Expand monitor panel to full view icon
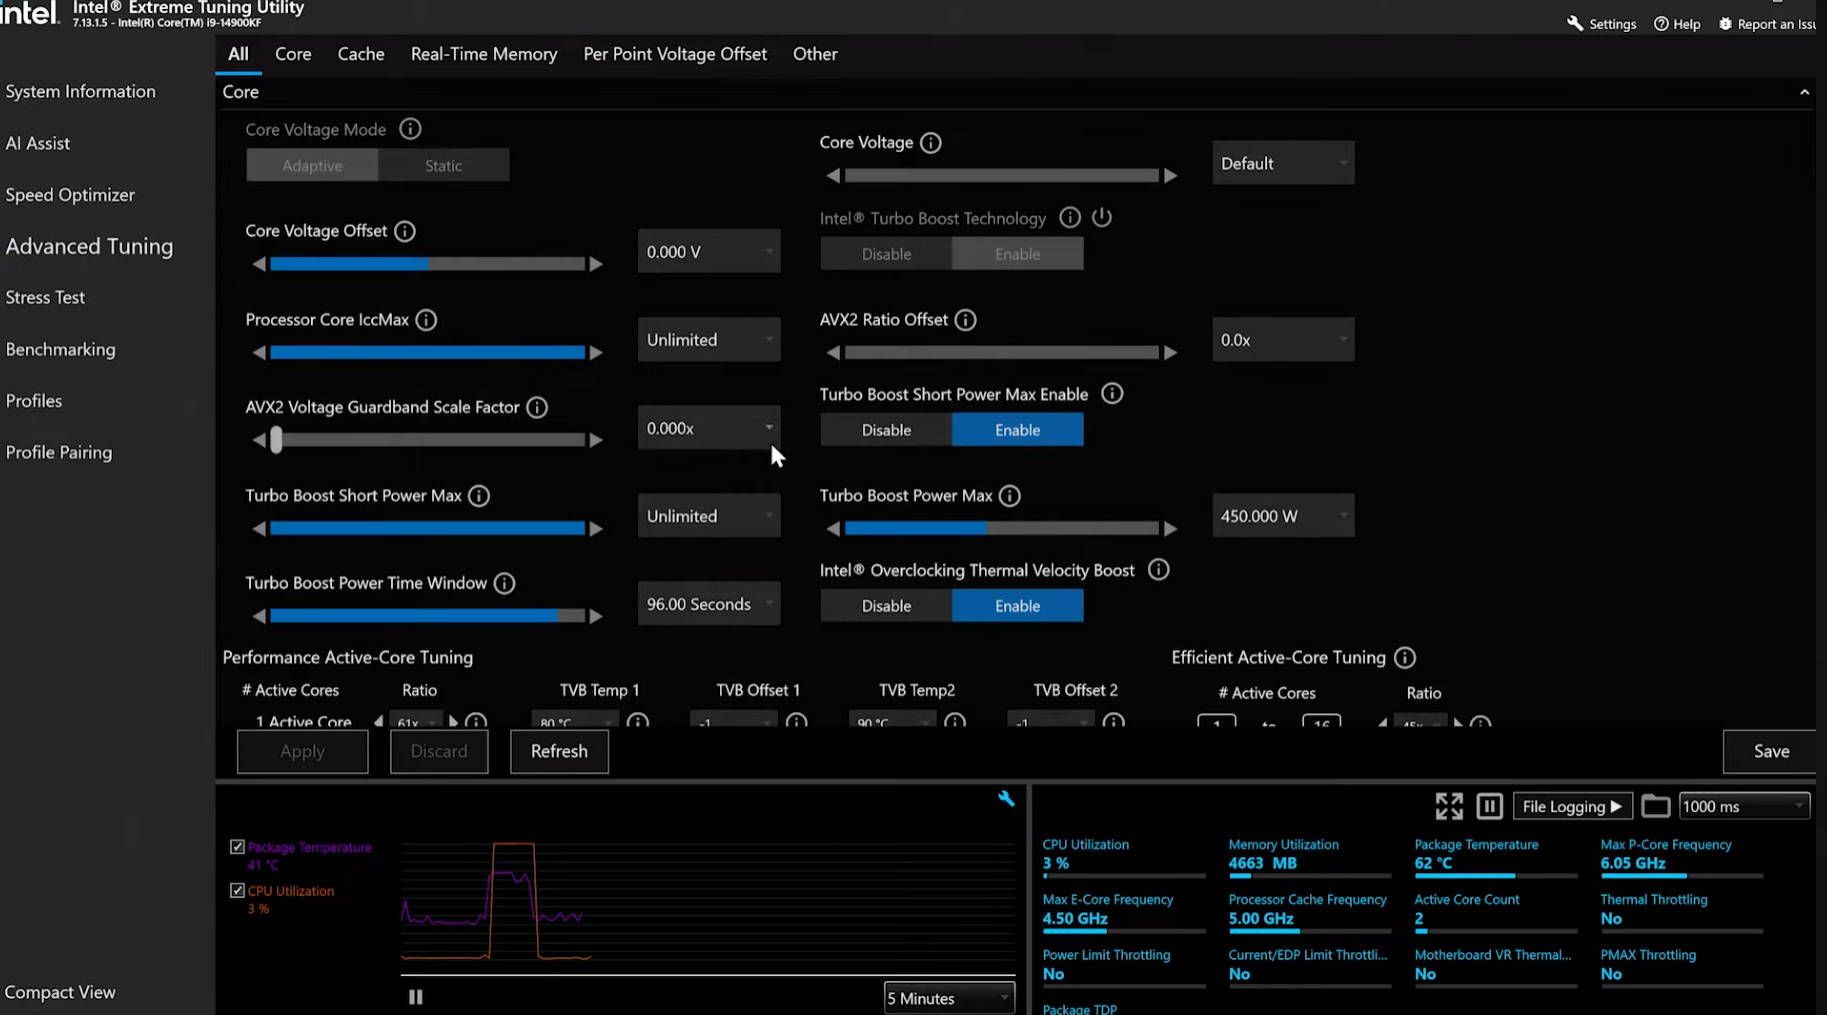 1449,806
